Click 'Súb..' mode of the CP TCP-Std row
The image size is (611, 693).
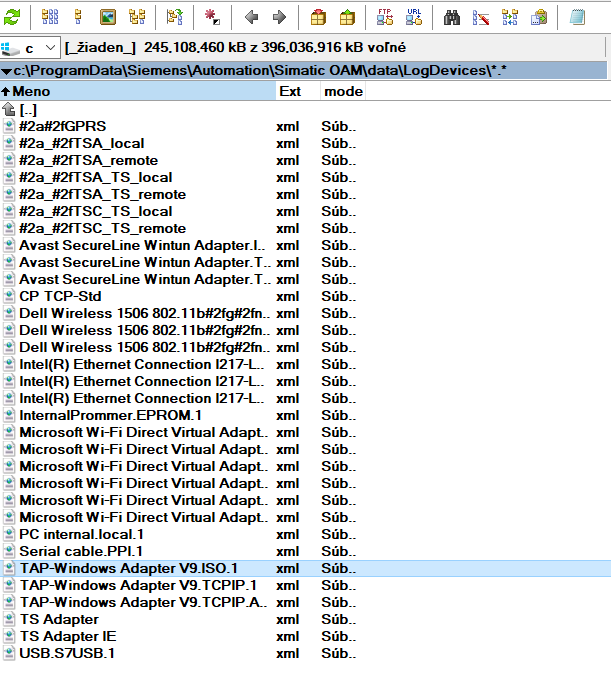pyautogui.click(x=339, y=296)
